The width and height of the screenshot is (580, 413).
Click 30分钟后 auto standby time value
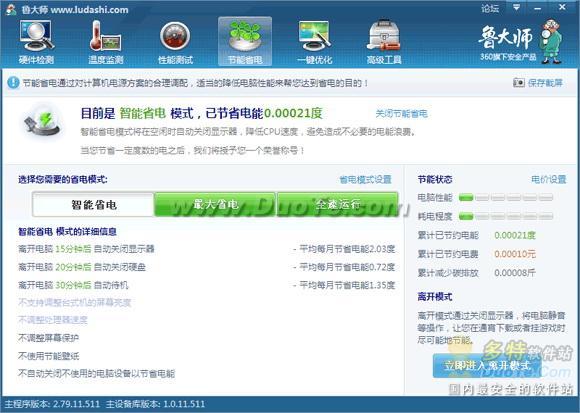click(73, 285)
